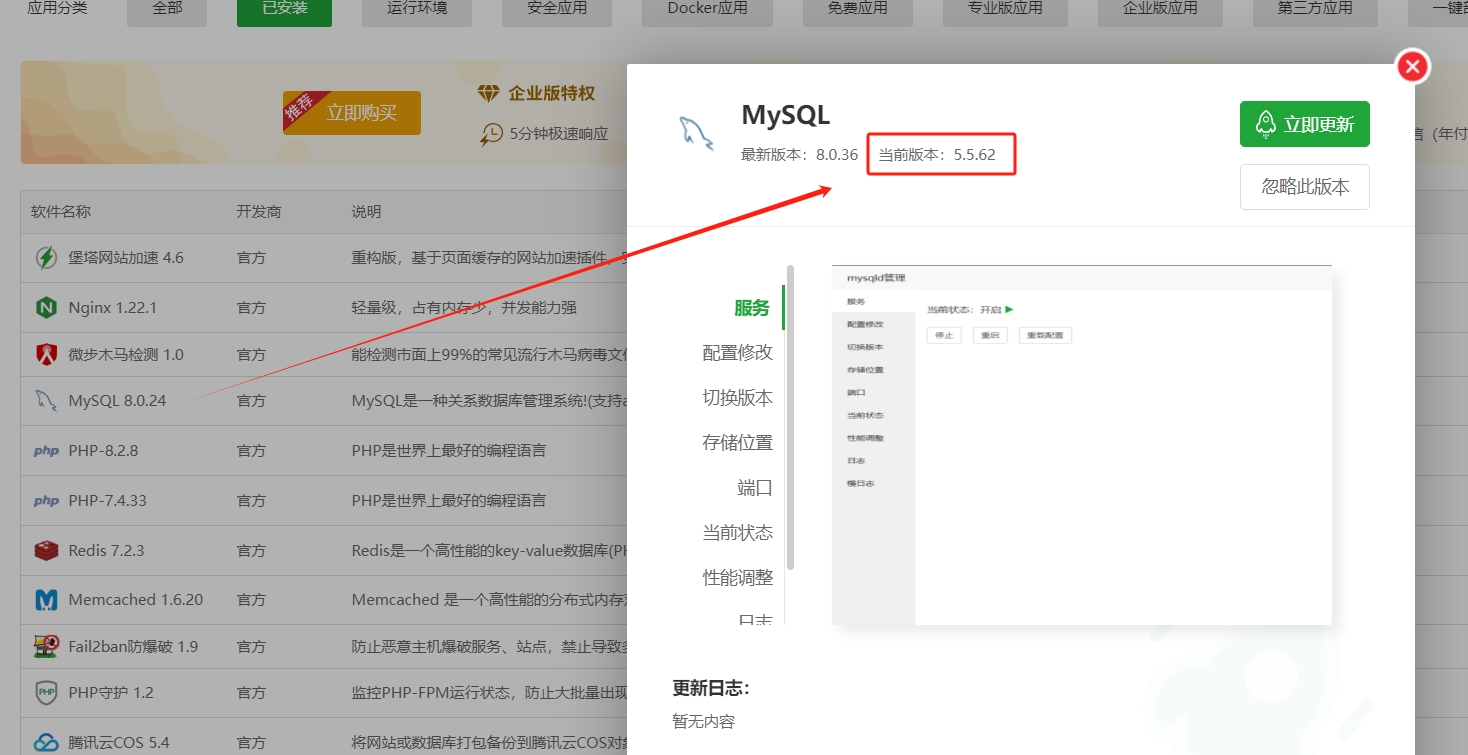The image size is (1468, 755).
Task: Click the dialog sidebar vertical scrollbar
Action: pos(790,417)
